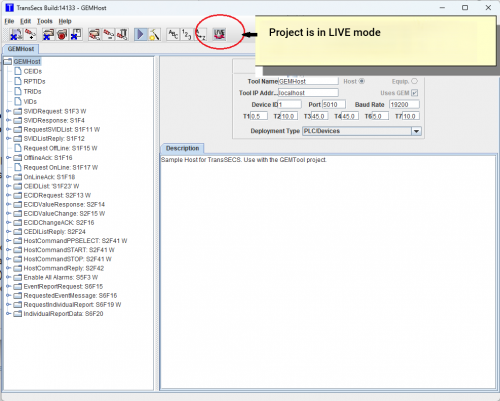Select tree row IndividualReportData: S6F20

tap(63, 314)
